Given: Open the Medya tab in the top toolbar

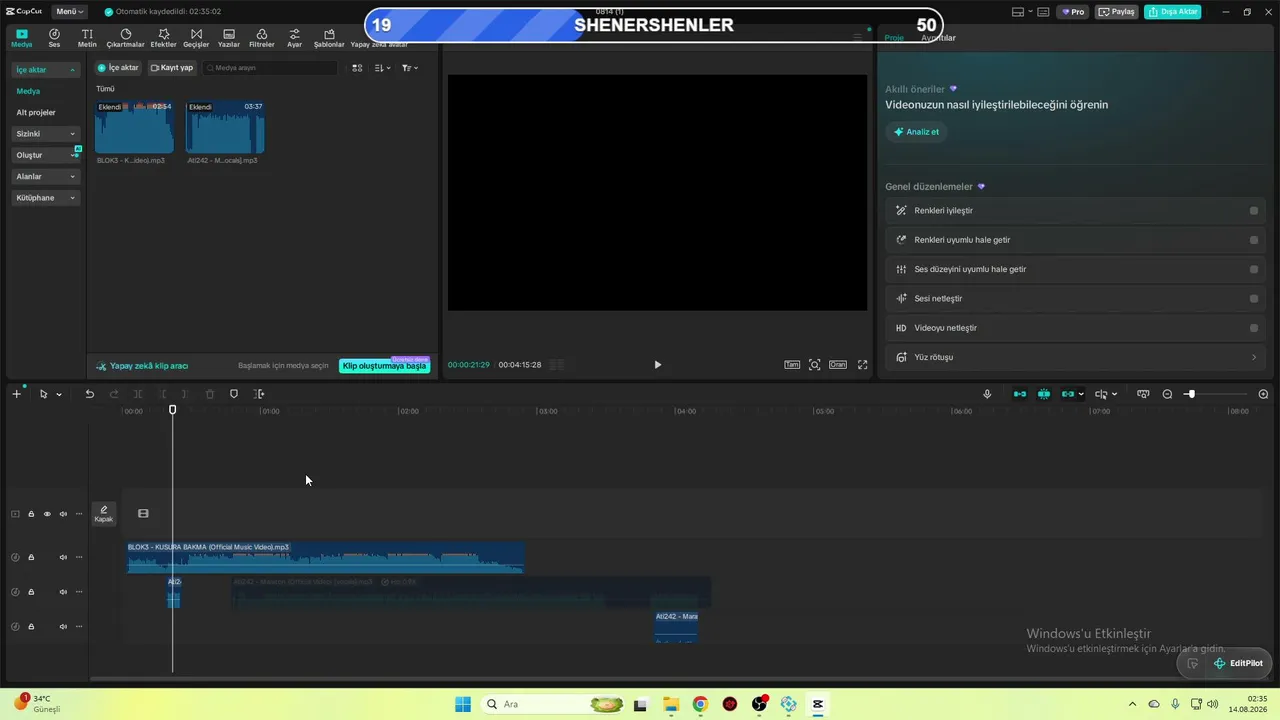Looking at the screenshot, I should [x=22, y=38].
